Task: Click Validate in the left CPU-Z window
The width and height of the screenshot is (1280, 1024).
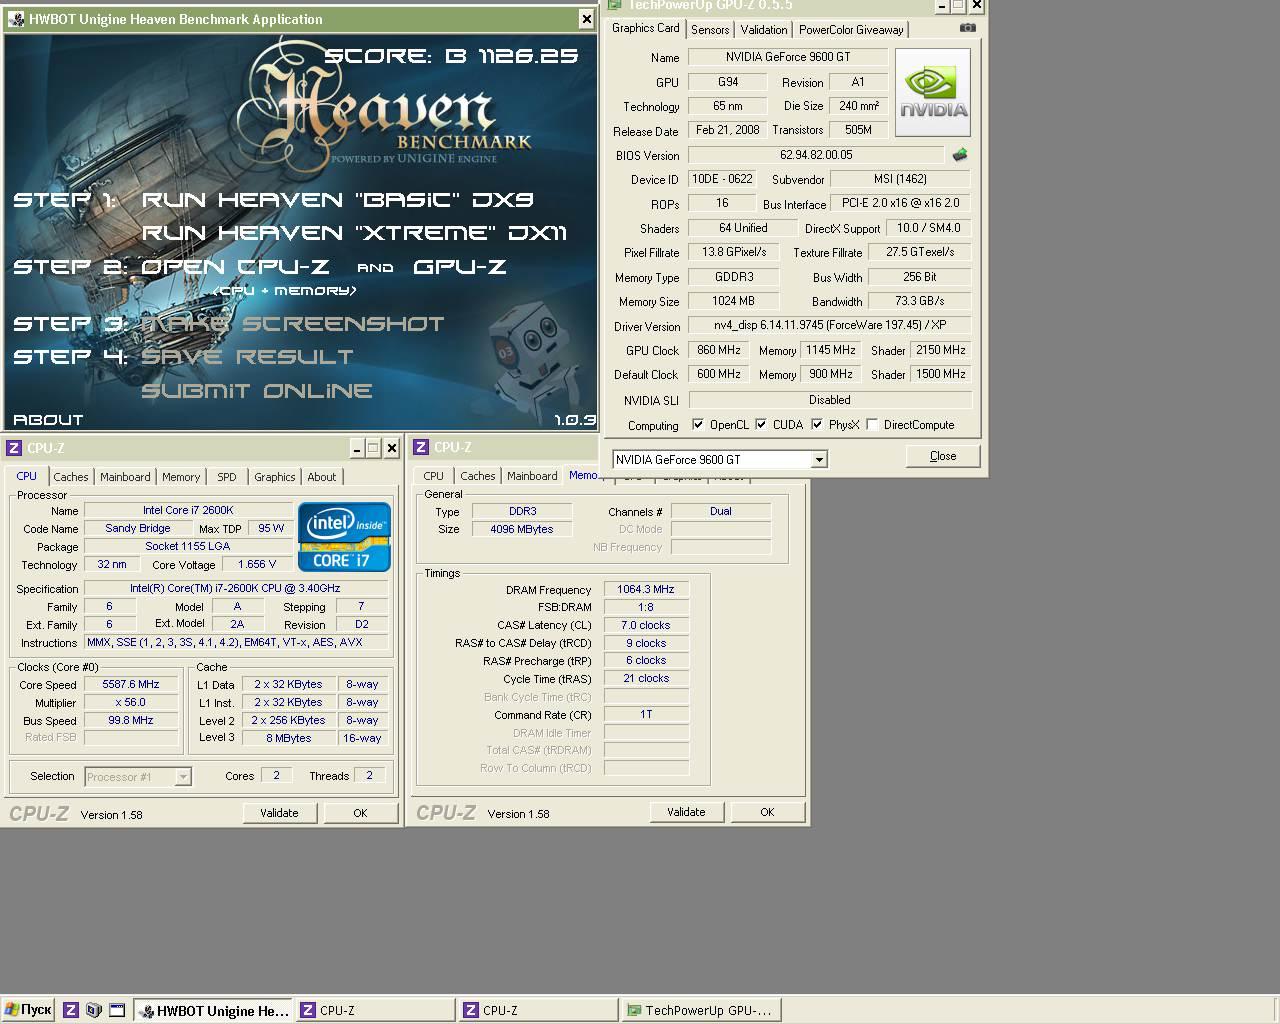Action: click(x=279, y=813)
